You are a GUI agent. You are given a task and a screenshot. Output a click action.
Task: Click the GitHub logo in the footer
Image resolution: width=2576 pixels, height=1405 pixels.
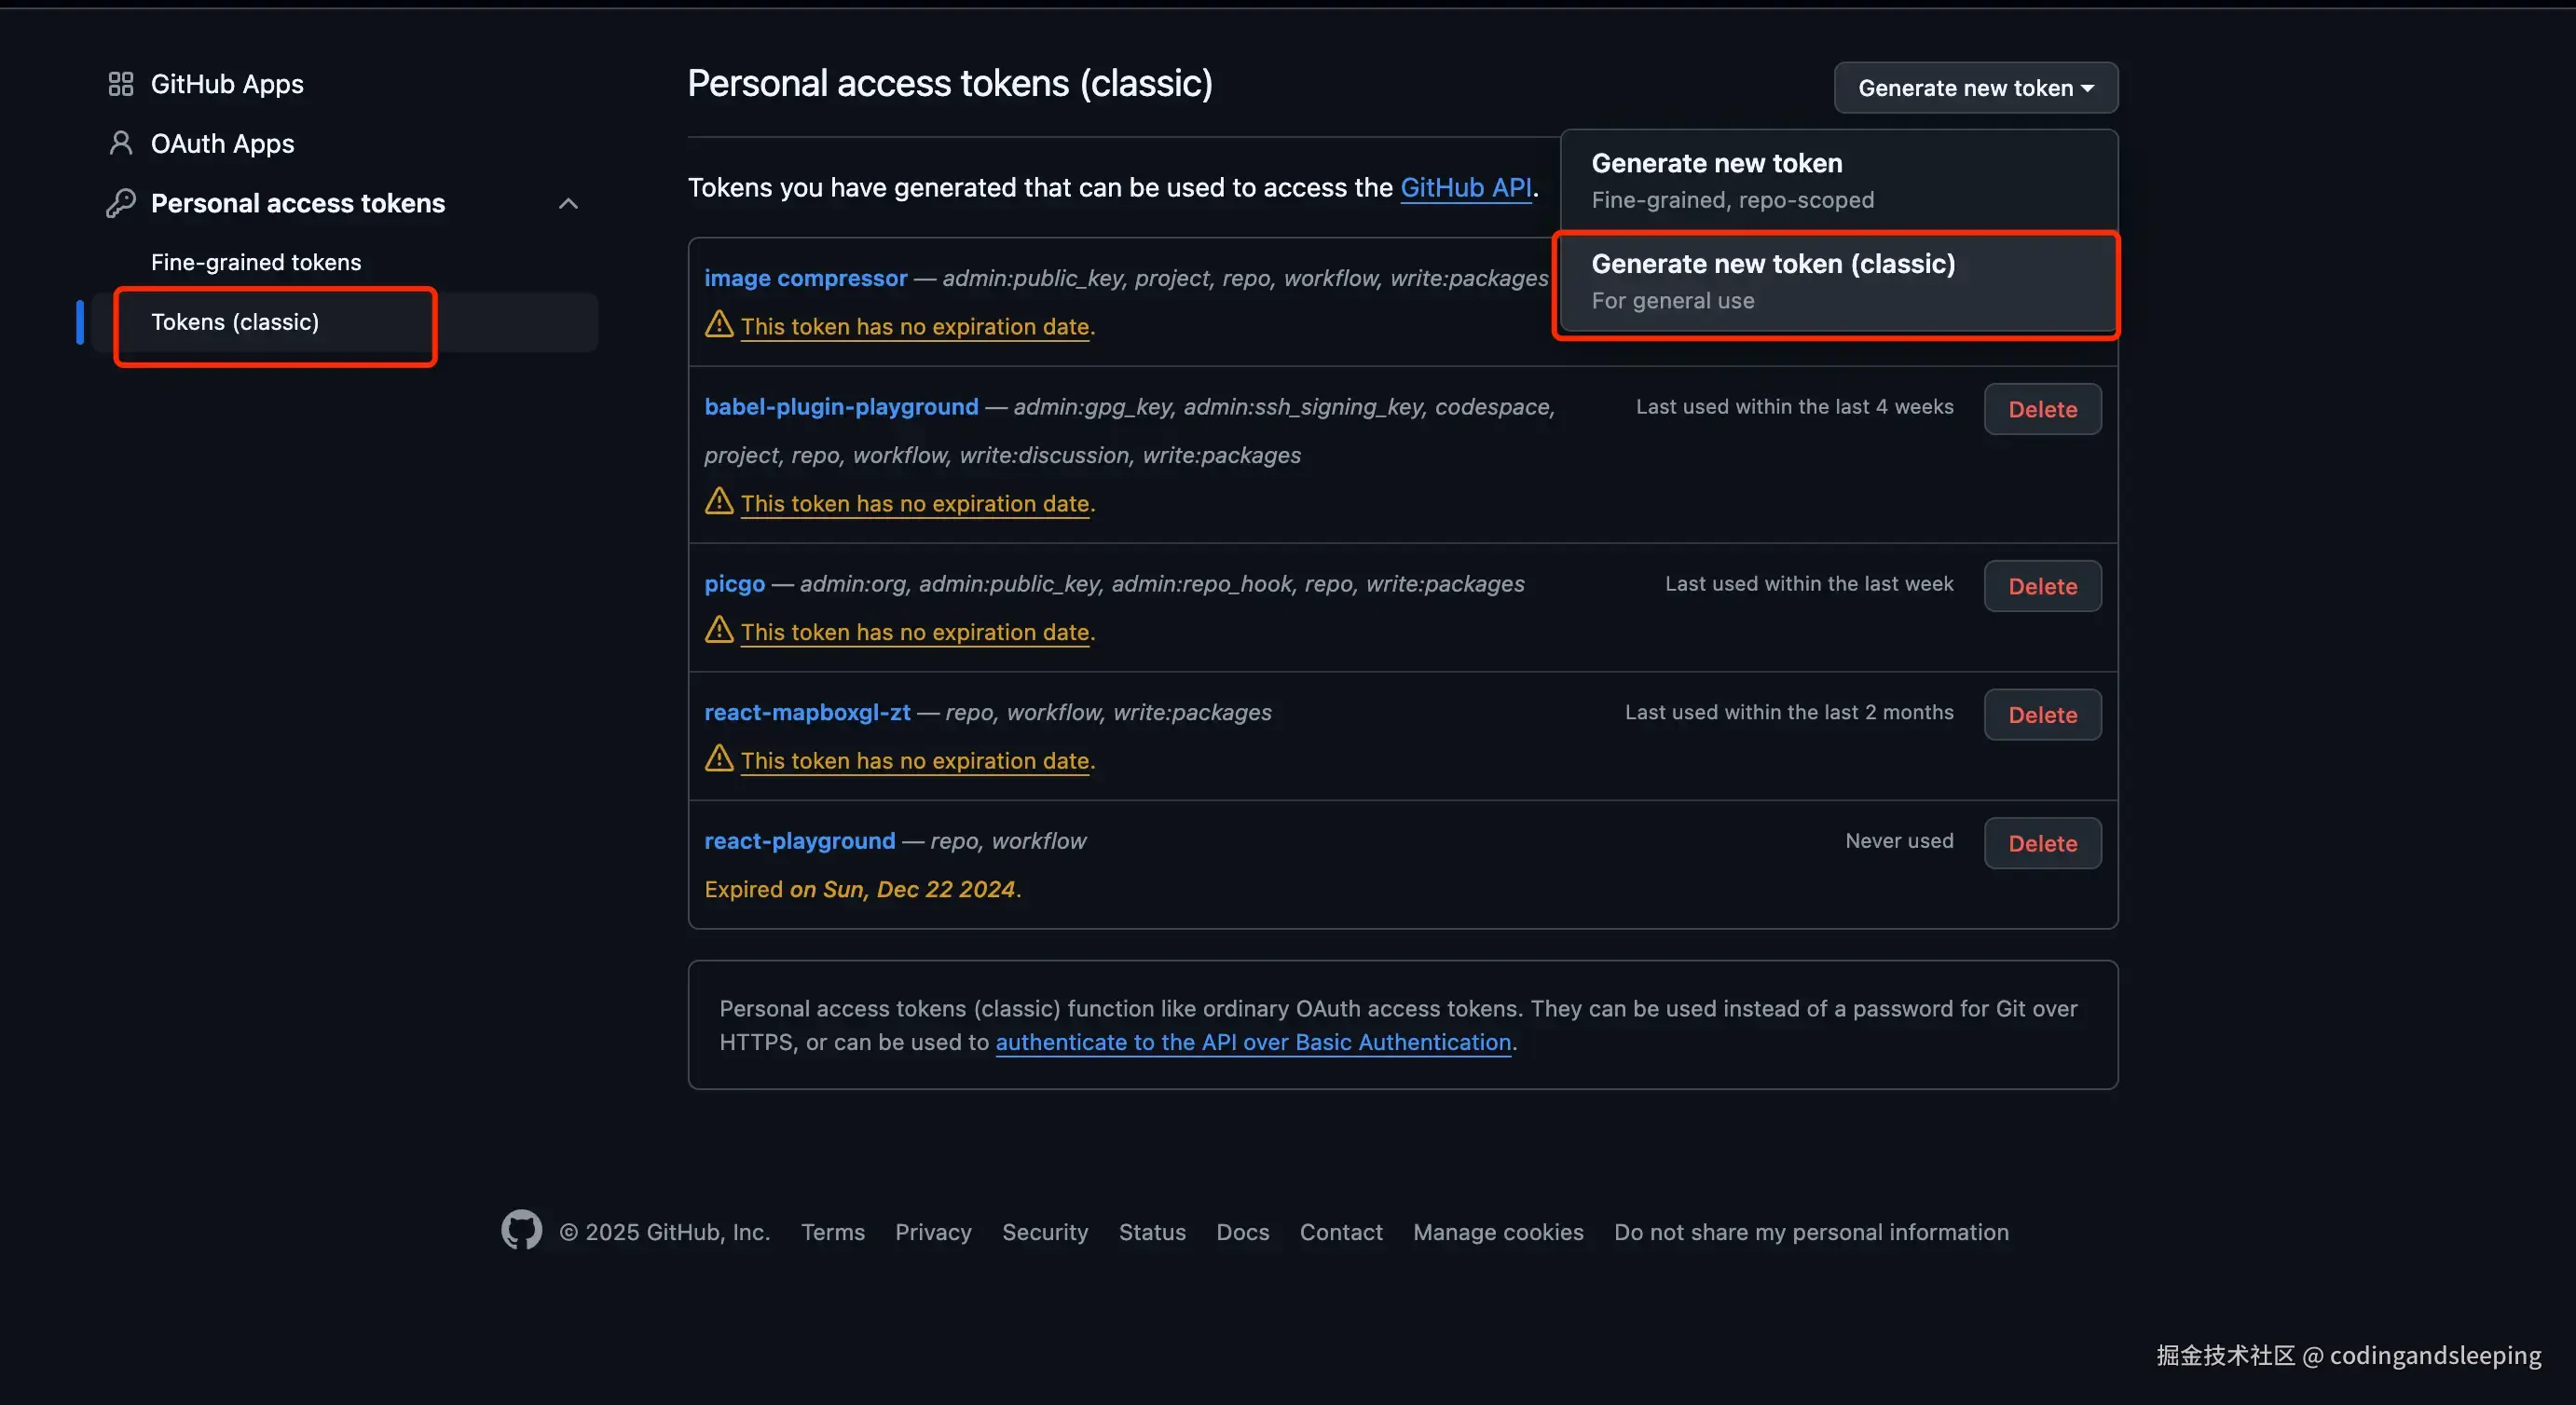pos(522,1231)
